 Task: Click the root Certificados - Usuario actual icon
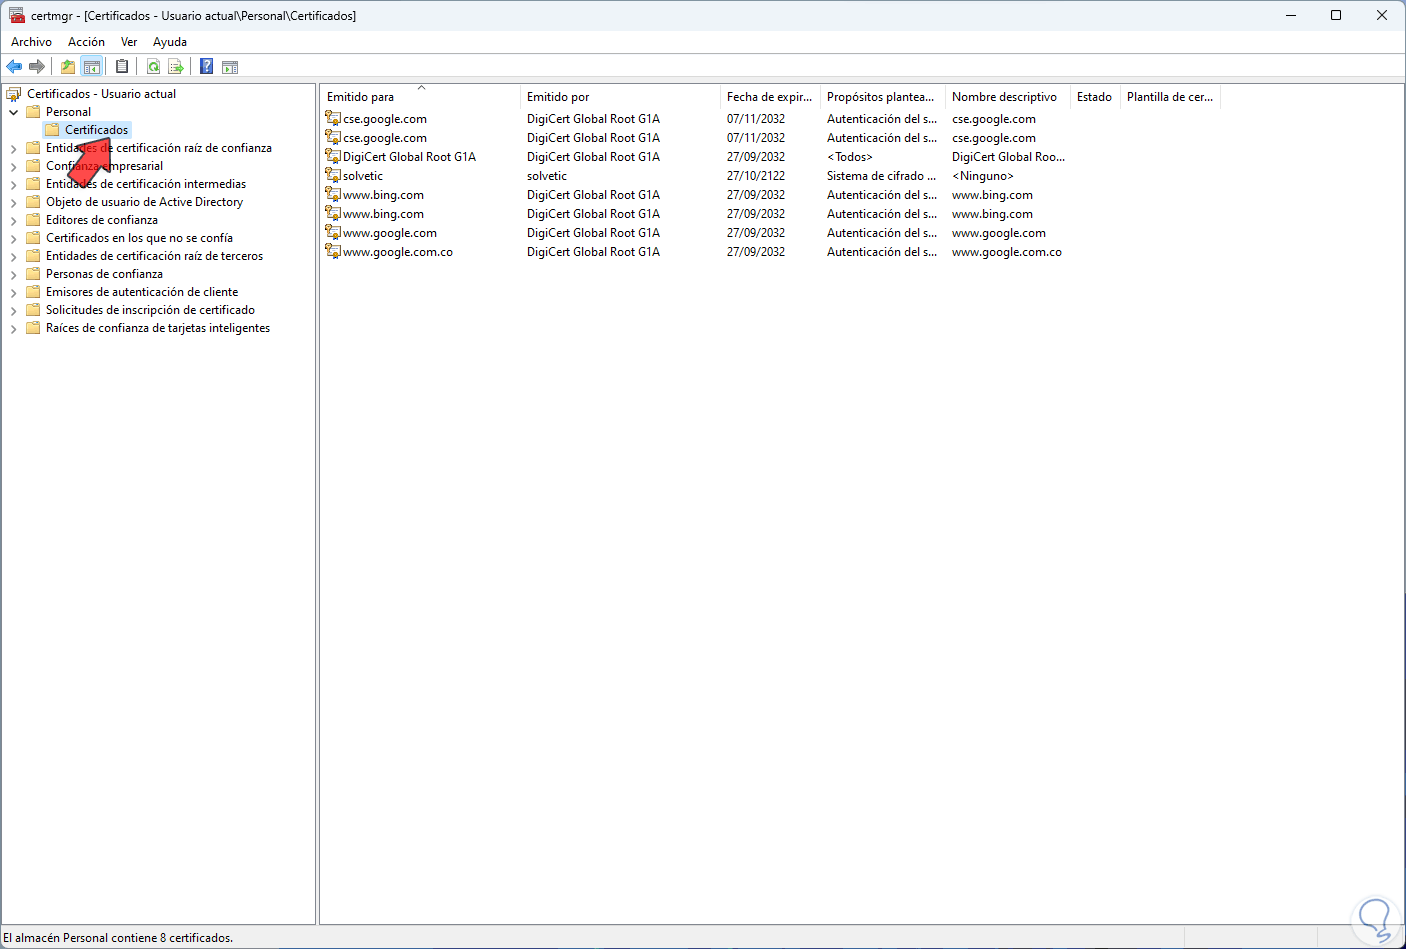(14, 94)
